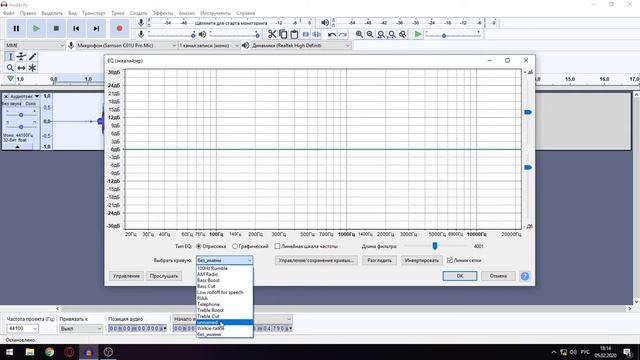Select the Envelope tool
The height and width of the screenshot is (360, 640).
(21, 56)
